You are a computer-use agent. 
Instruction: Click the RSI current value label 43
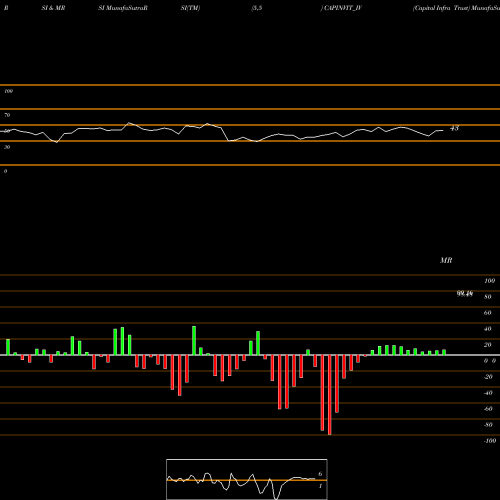454,128
